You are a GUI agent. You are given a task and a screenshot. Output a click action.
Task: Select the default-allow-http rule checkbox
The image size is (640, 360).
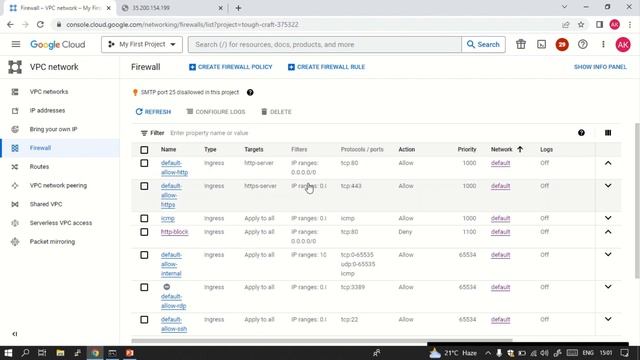click(144, 163)
